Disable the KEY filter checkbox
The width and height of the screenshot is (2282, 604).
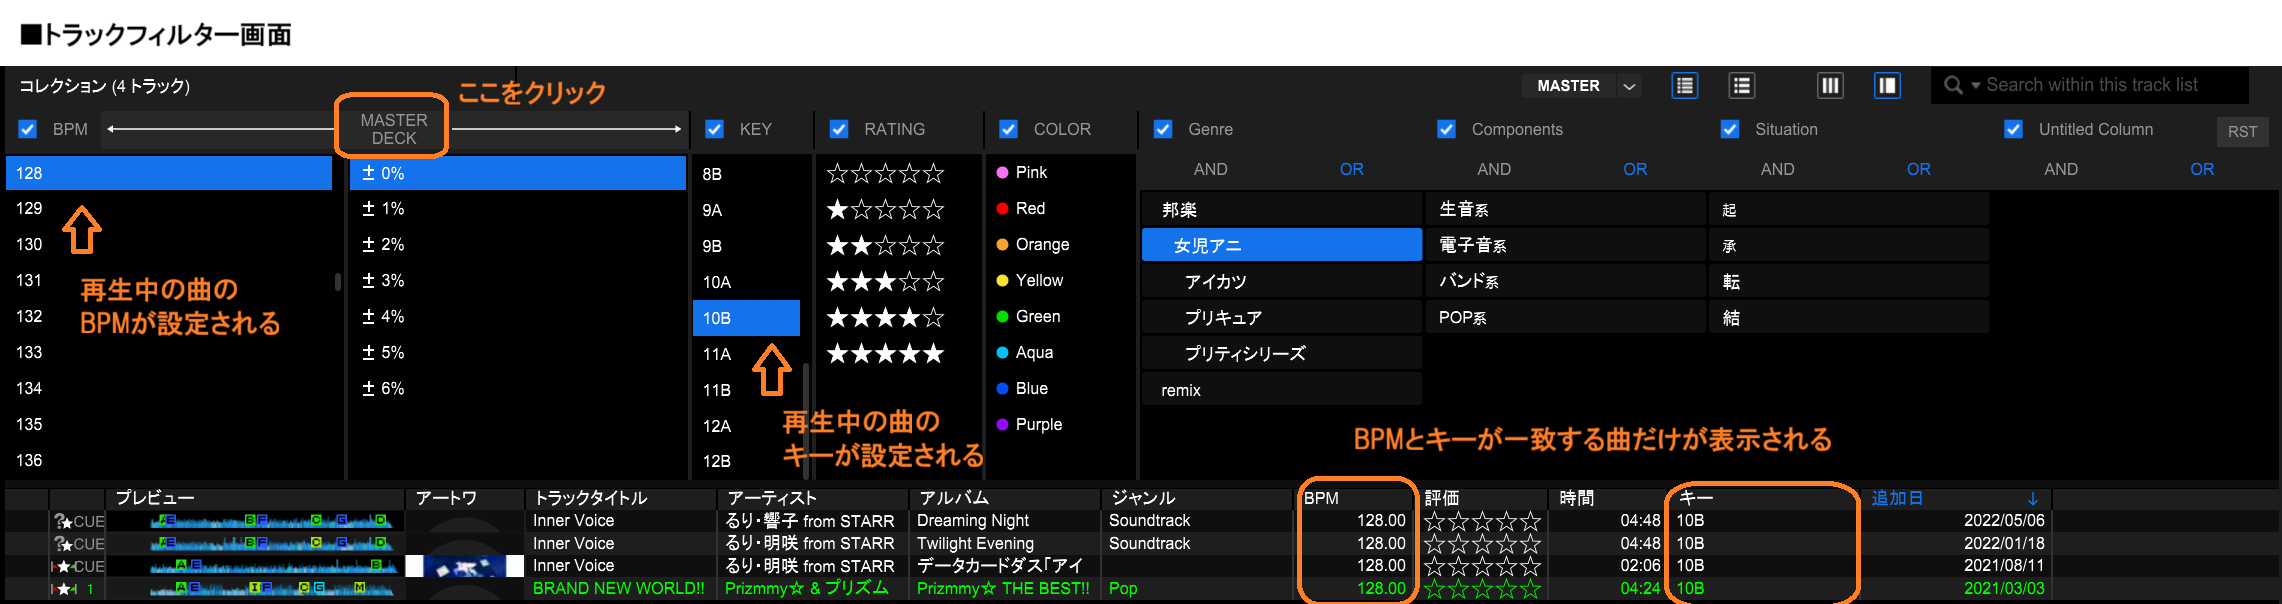714,129
